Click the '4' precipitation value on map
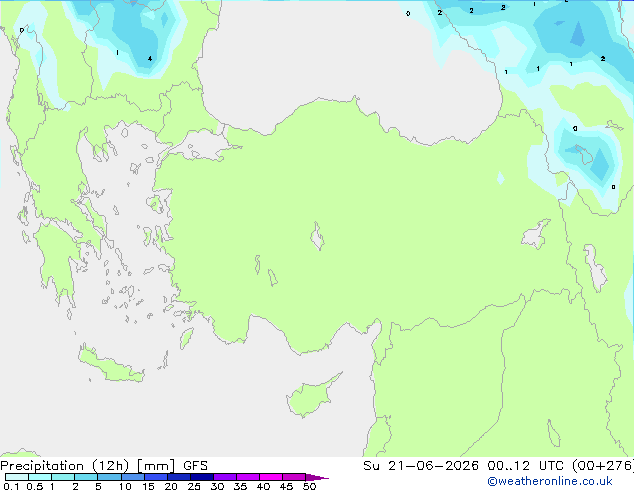 150,59
